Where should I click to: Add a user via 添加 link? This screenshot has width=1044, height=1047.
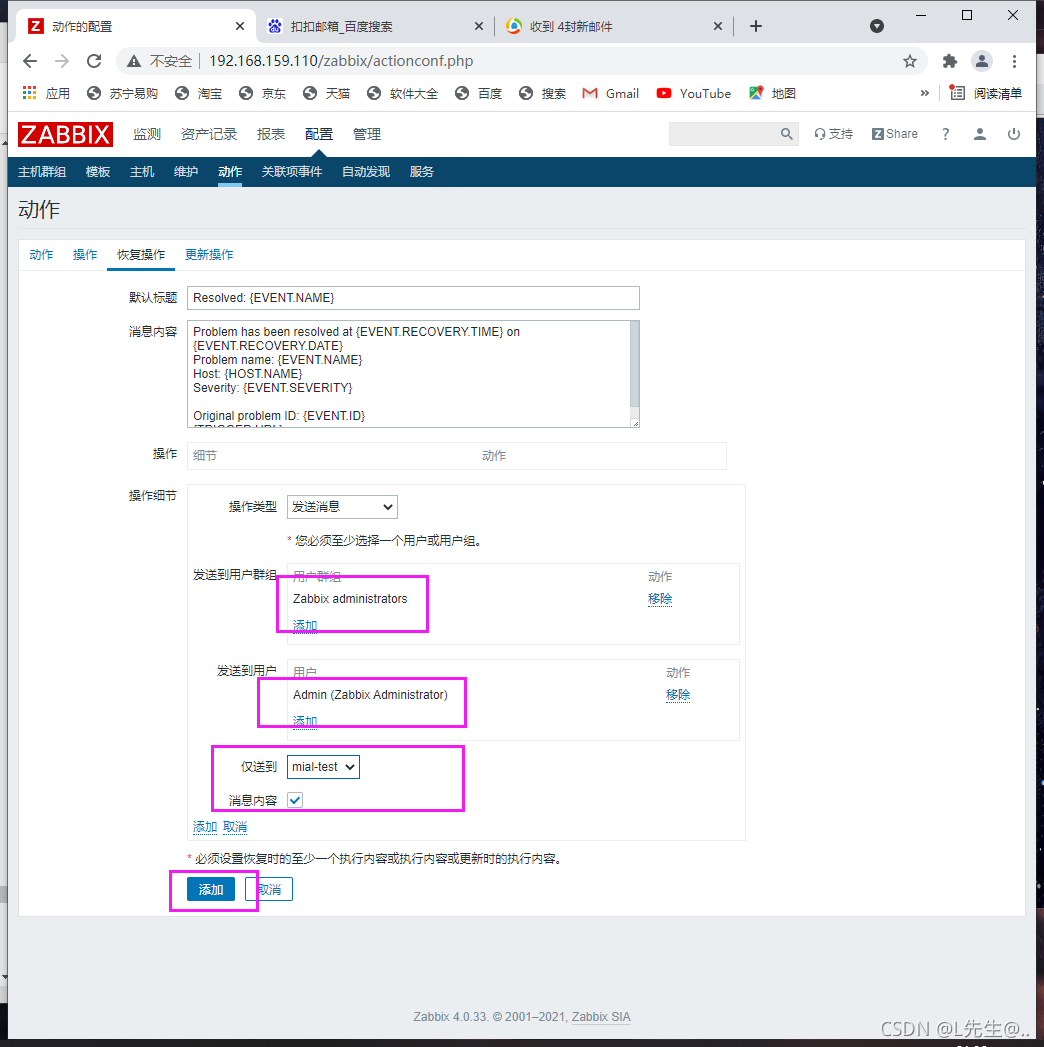pyautogui.click(x=305, y=721)
